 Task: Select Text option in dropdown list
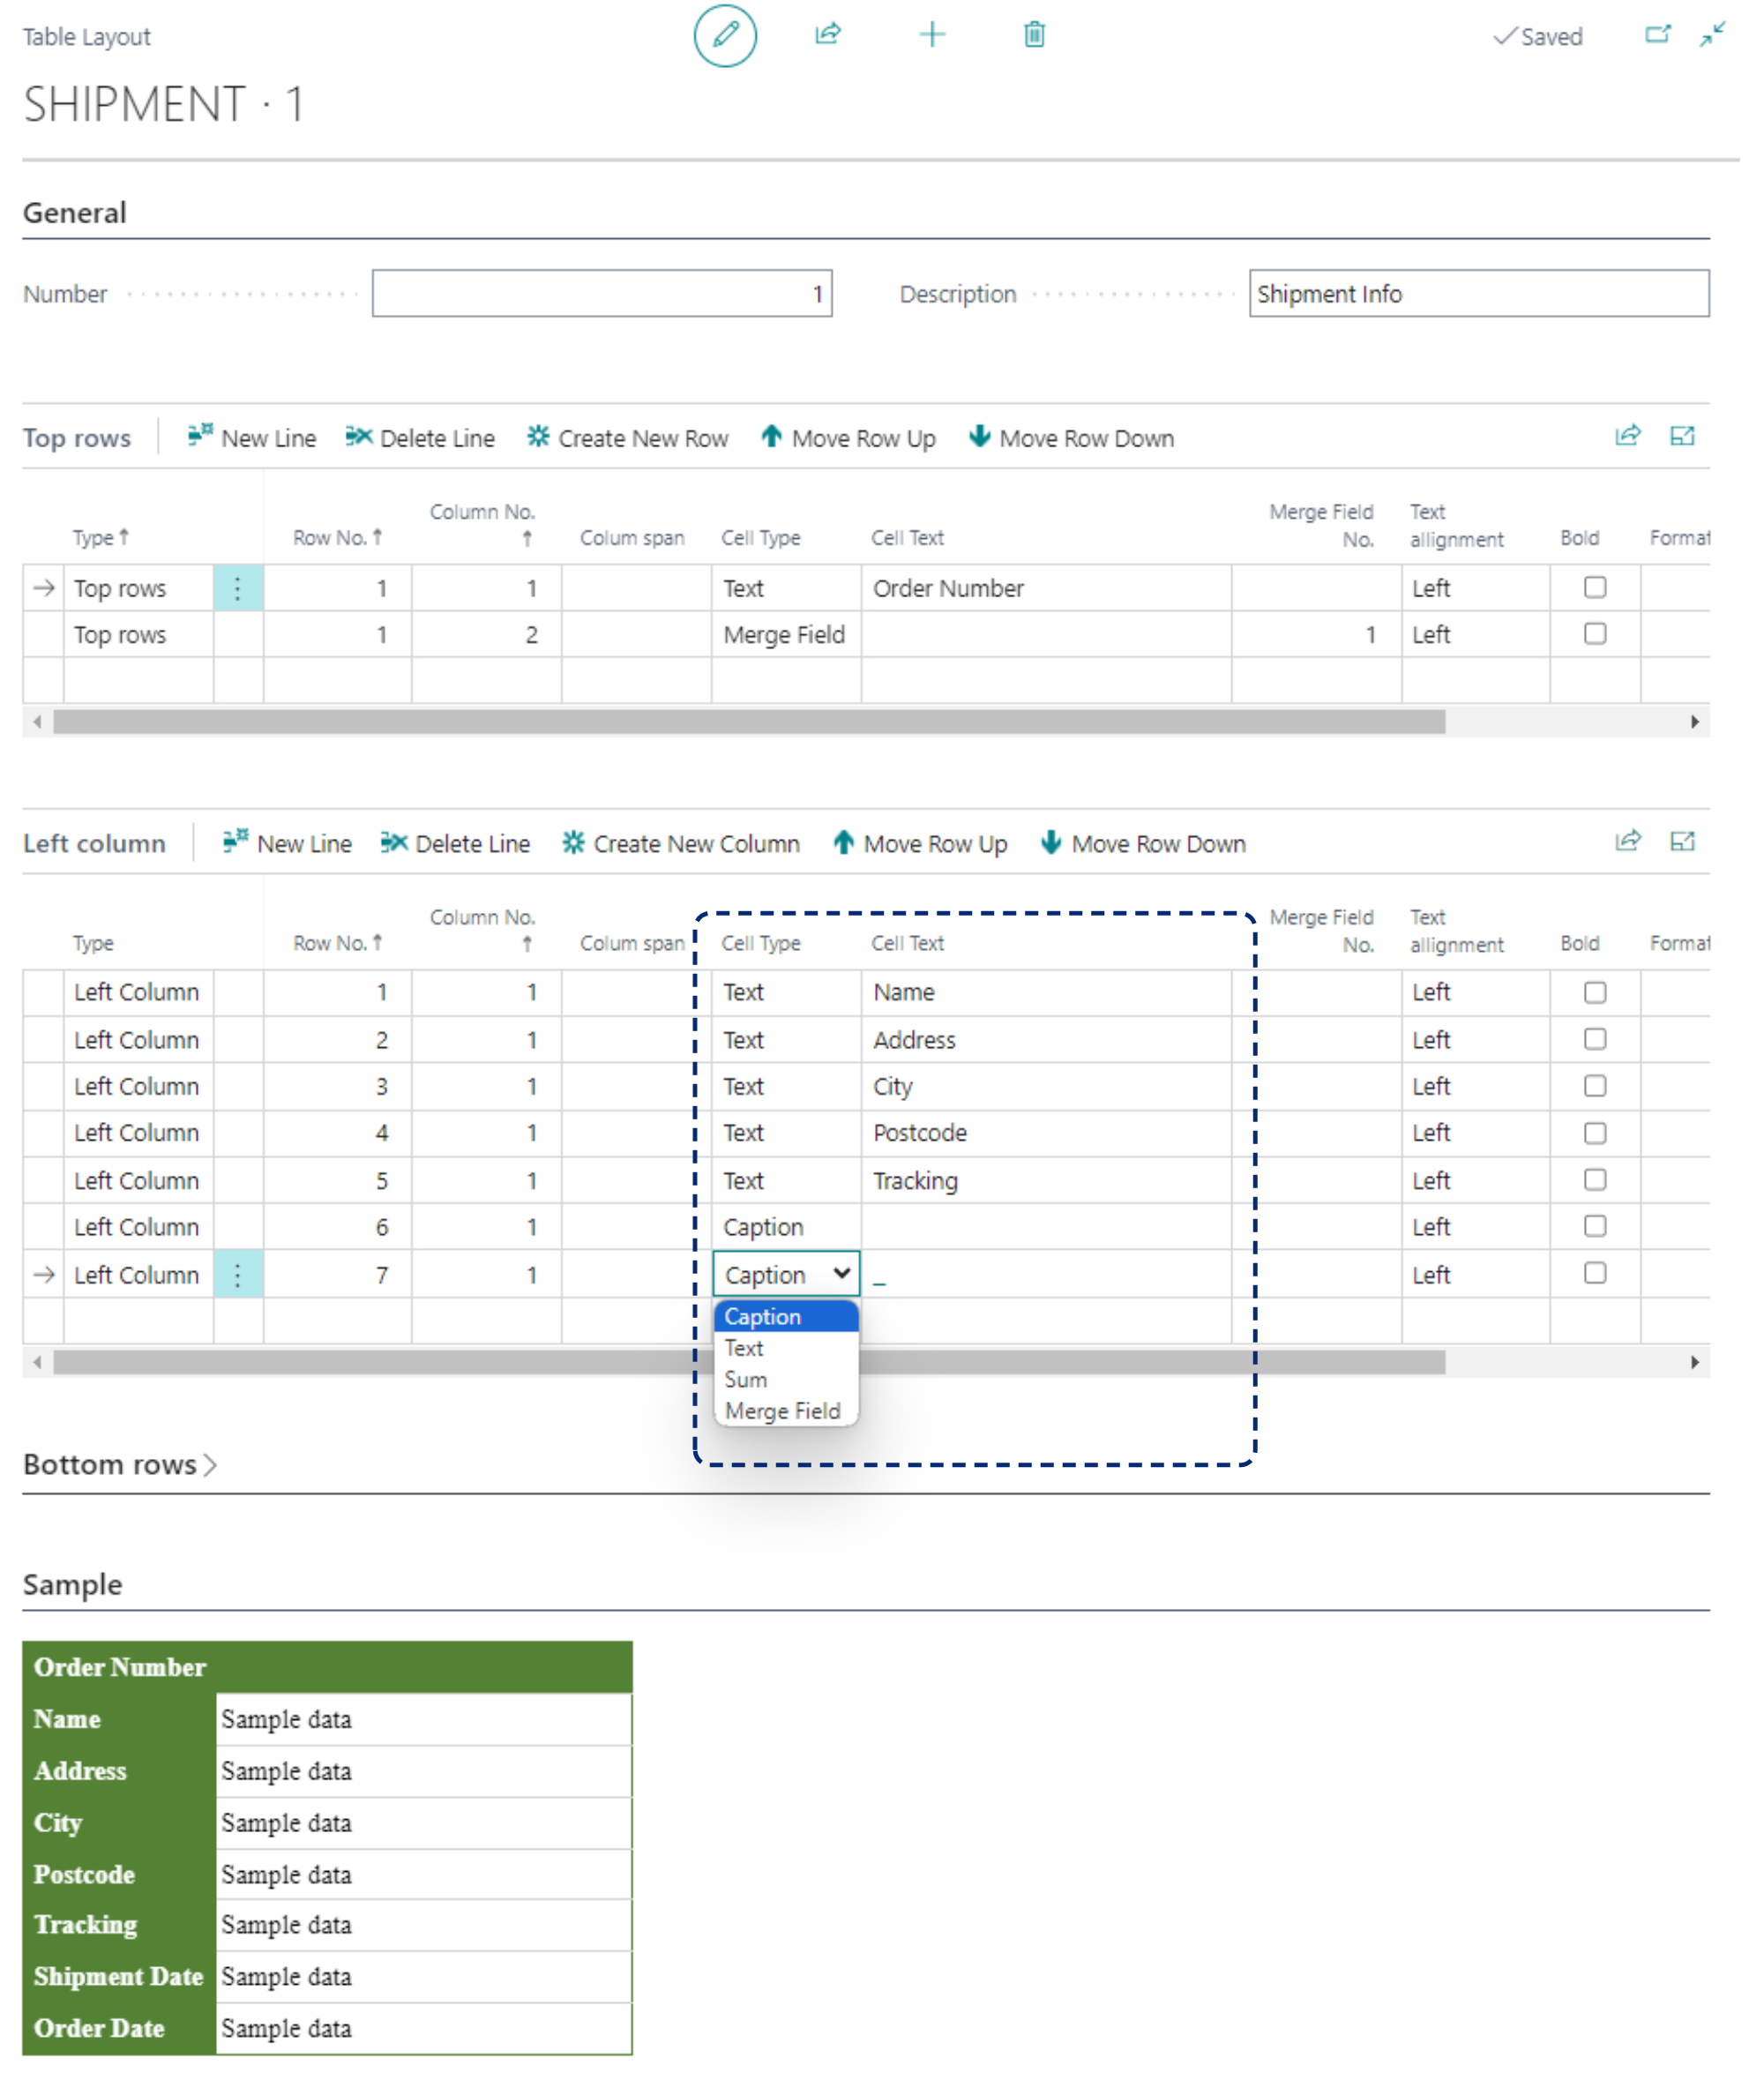coord(786,1348)
